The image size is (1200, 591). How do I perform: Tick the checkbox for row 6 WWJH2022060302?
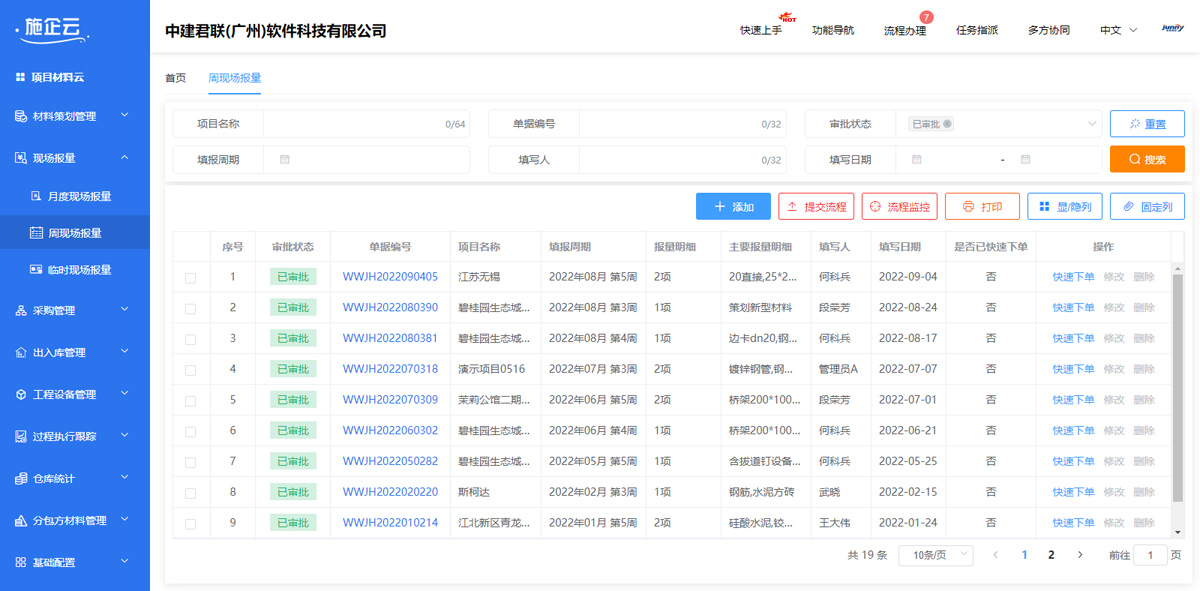coord(191,432)
